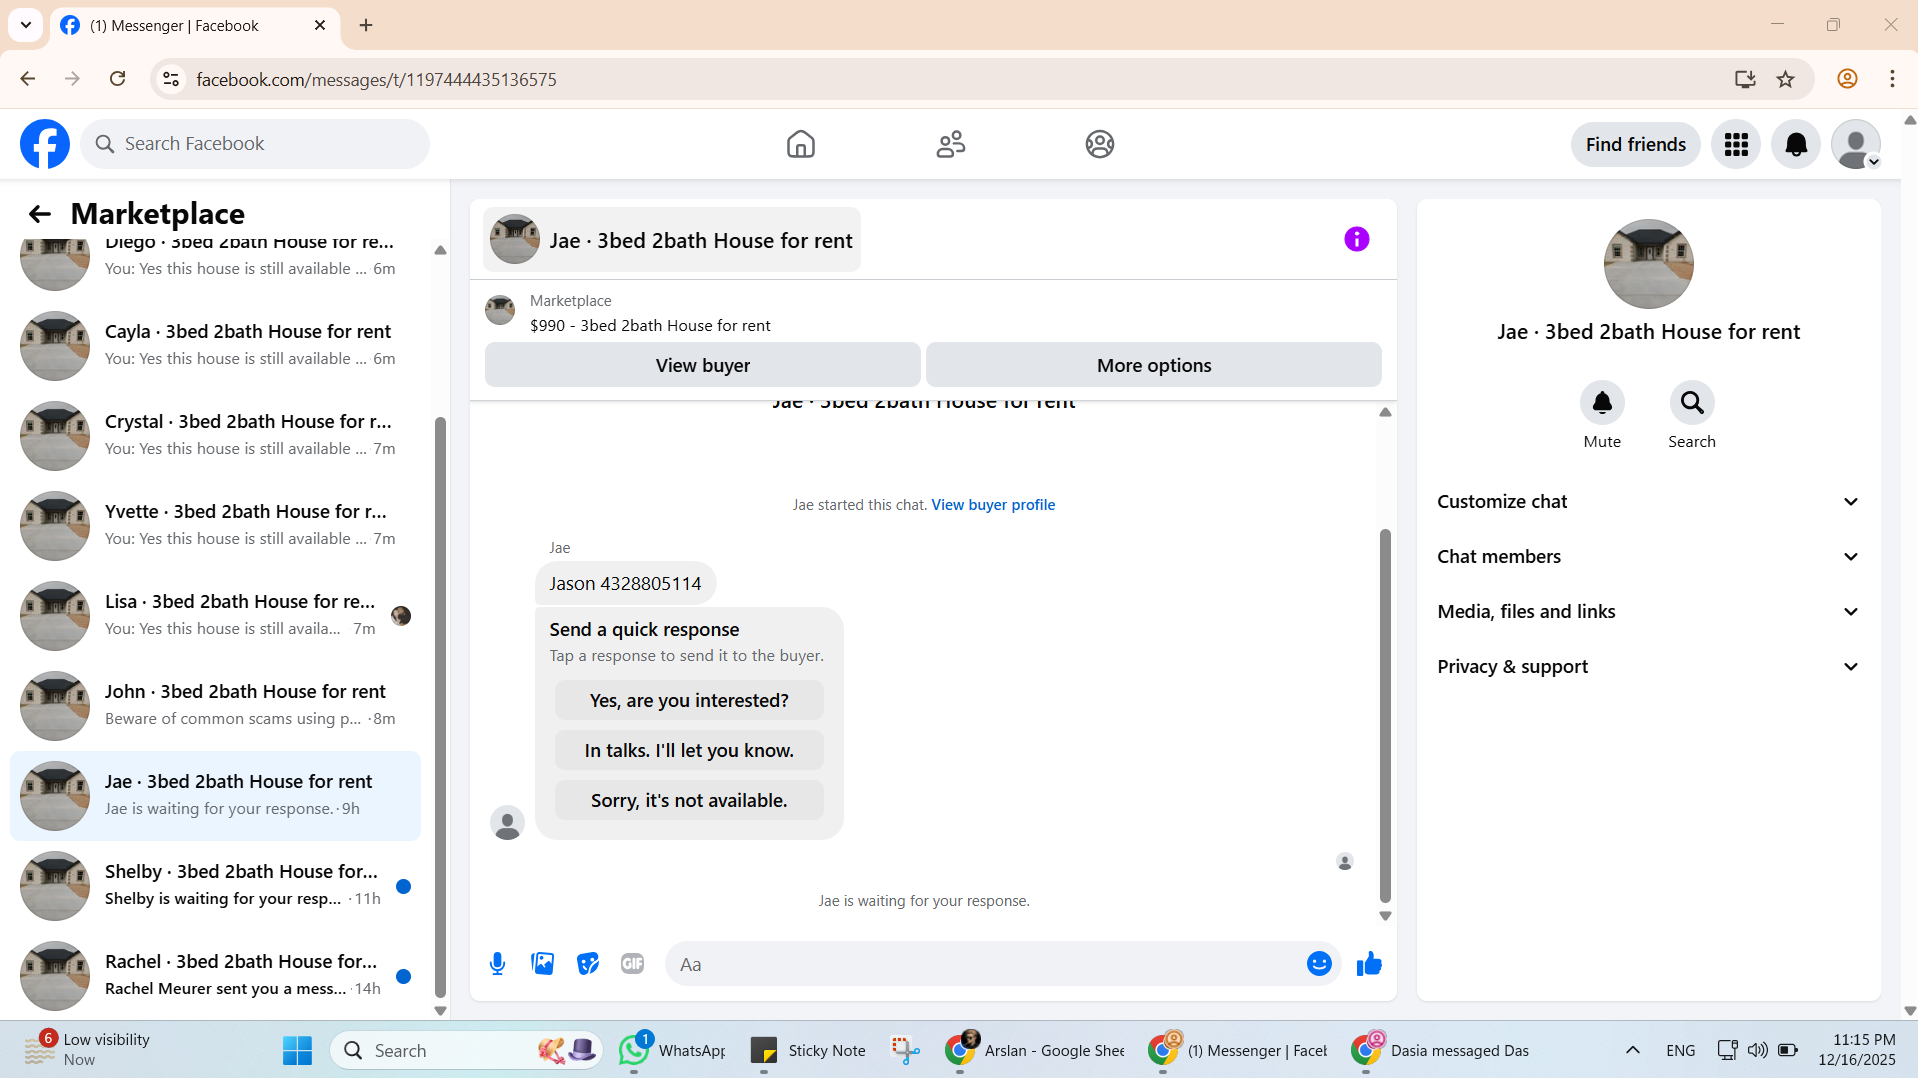Send quick response 'Sorry, it's not available.'
This screenshot has height=1078, width=1918.
tap(689, 800)
